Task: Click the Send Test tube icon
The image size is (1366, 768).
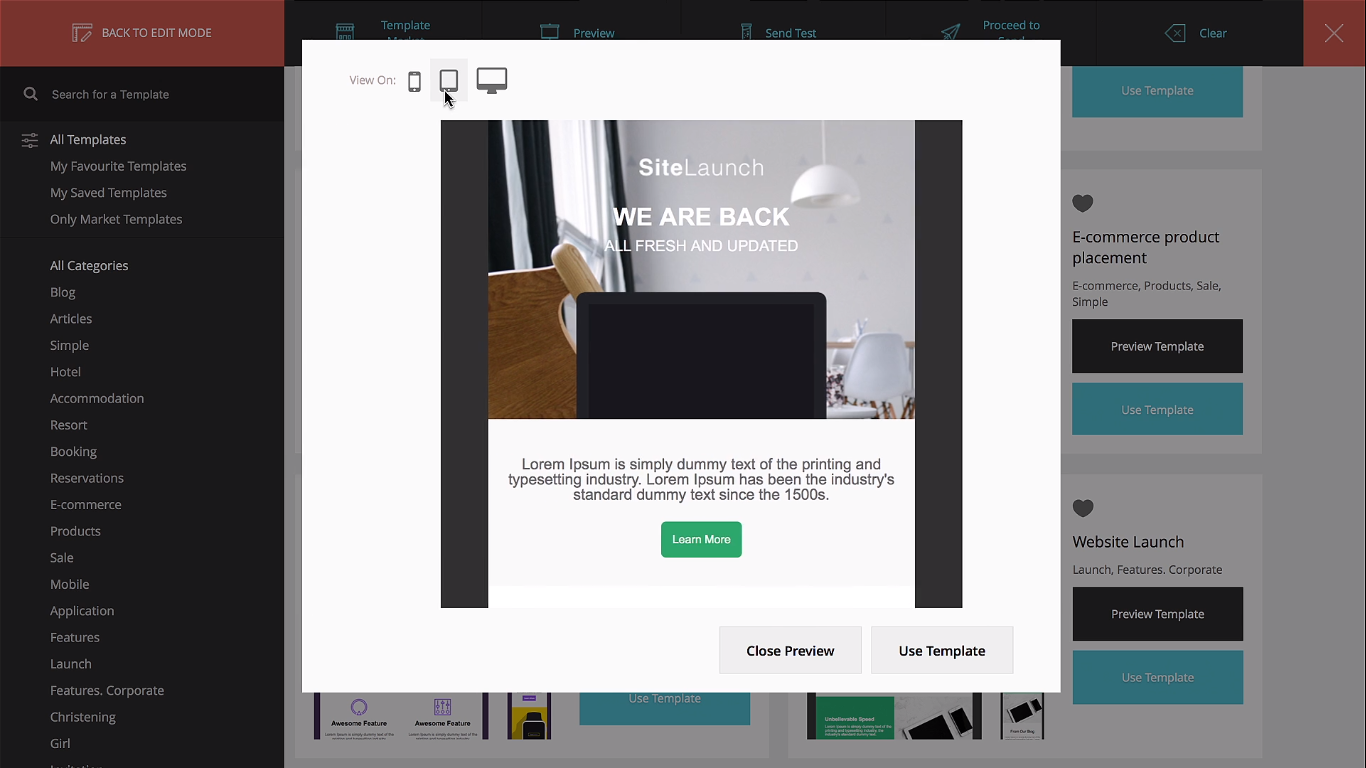Action: pos(746,32)
